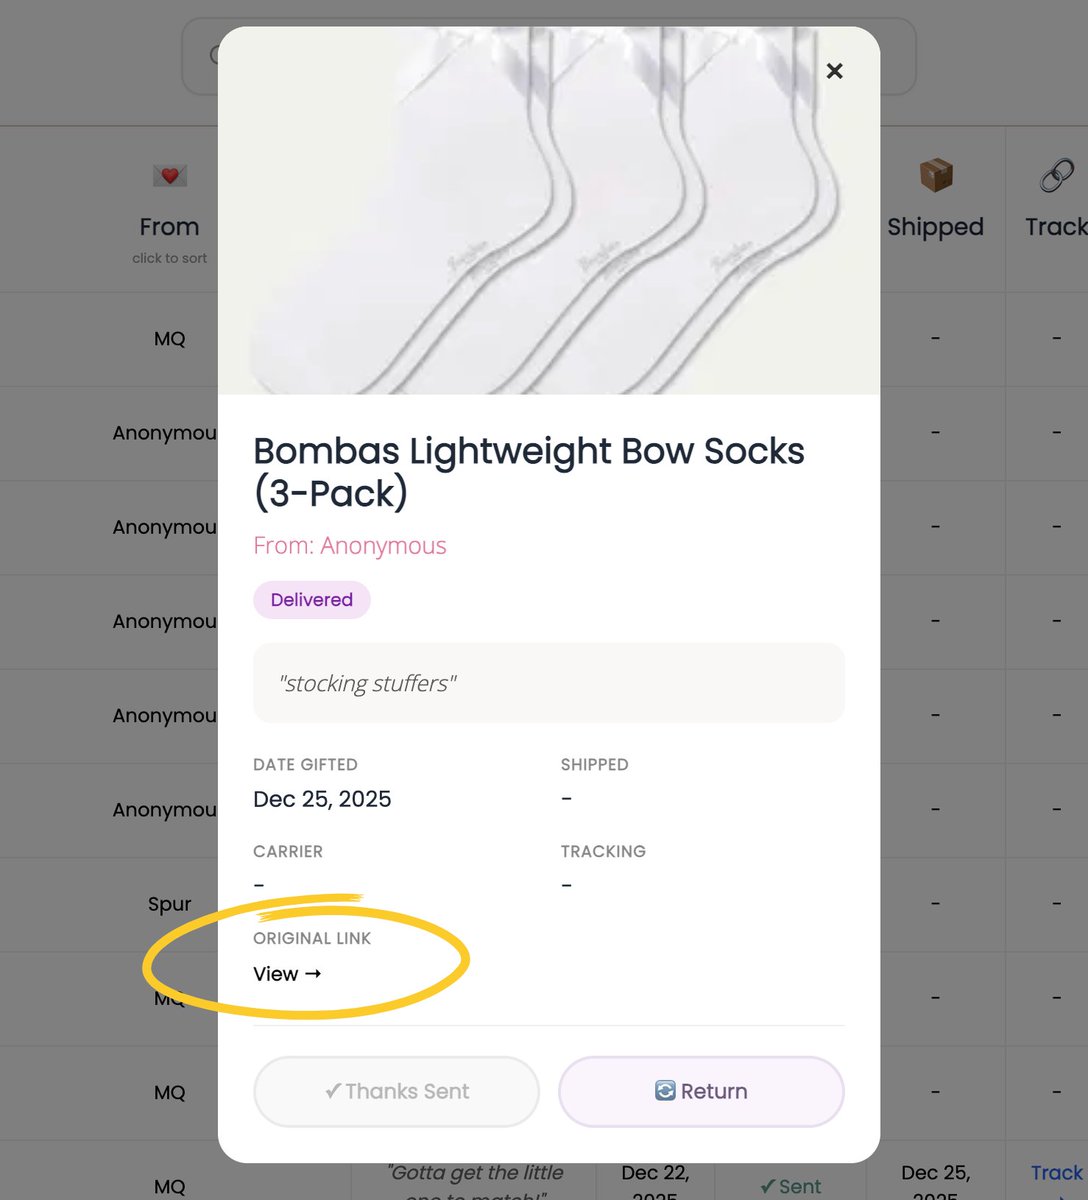This screenshot has width=1088, height=1200.
Task: Open the original link View arrow
Action: (x=287, y=974)
